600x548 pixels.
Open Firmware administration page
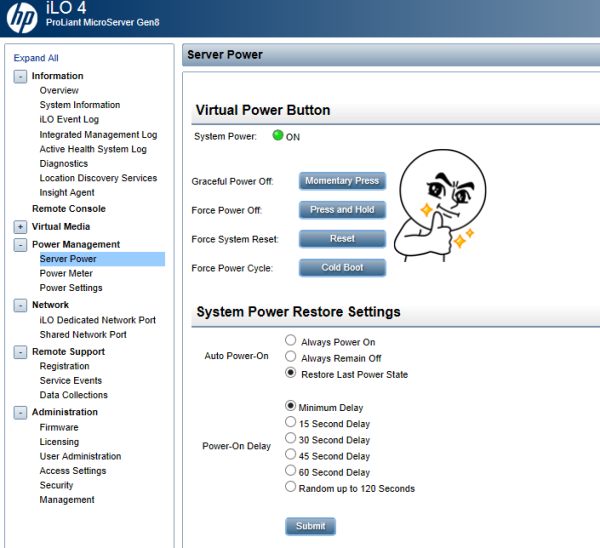tap(59, 427)
